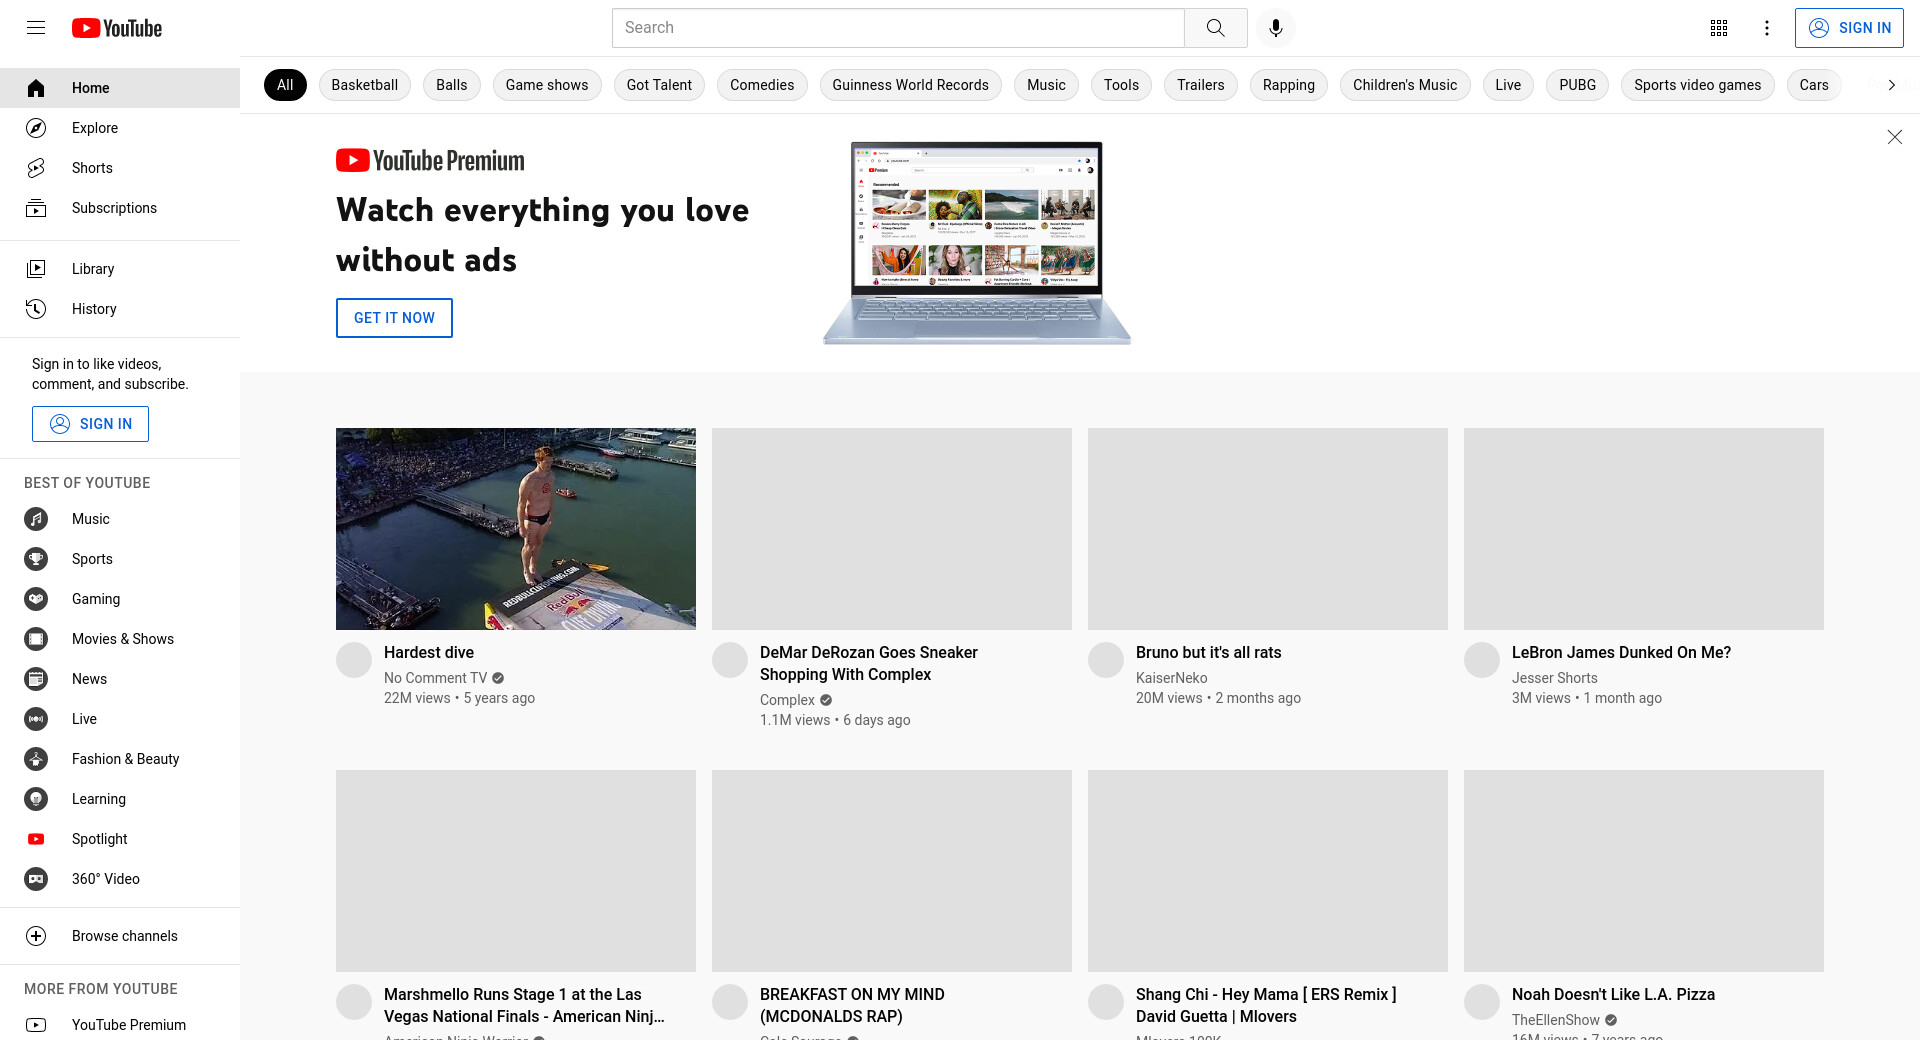Open Music under Best of YouTube
1920x1040 pixels.
(x=120, y=519)
